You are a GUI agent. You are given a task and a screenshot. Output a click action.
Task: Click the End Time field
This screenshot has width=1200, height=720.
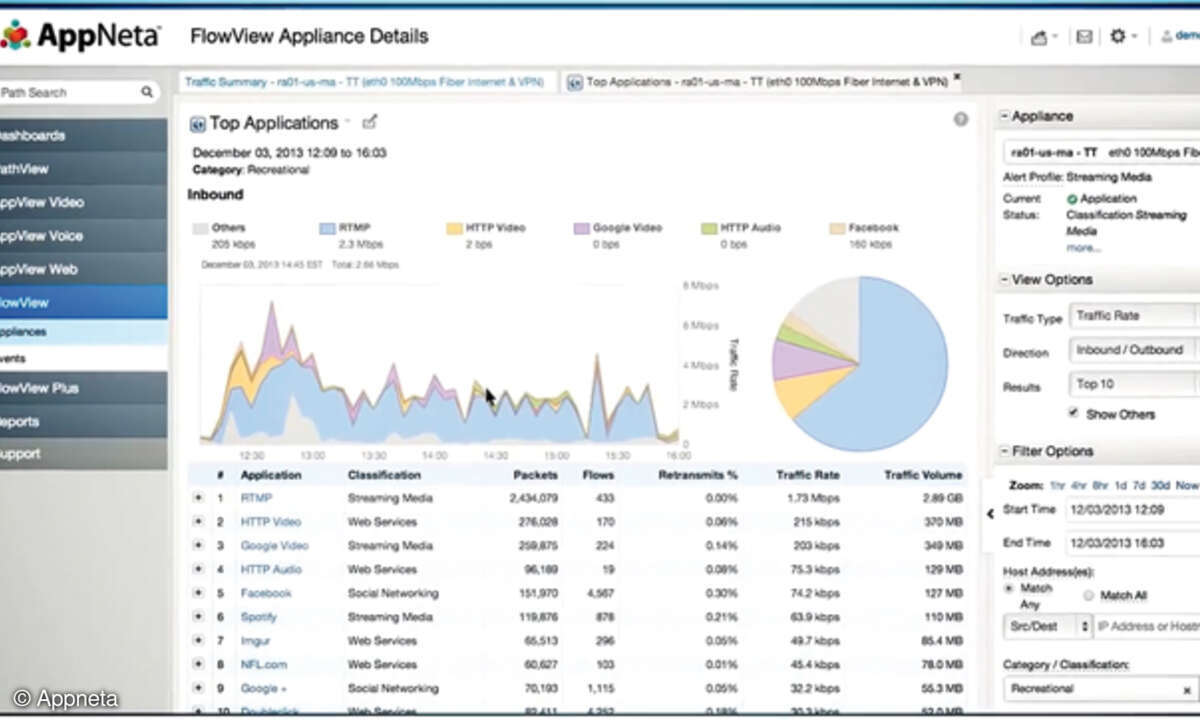[1132, 543]
